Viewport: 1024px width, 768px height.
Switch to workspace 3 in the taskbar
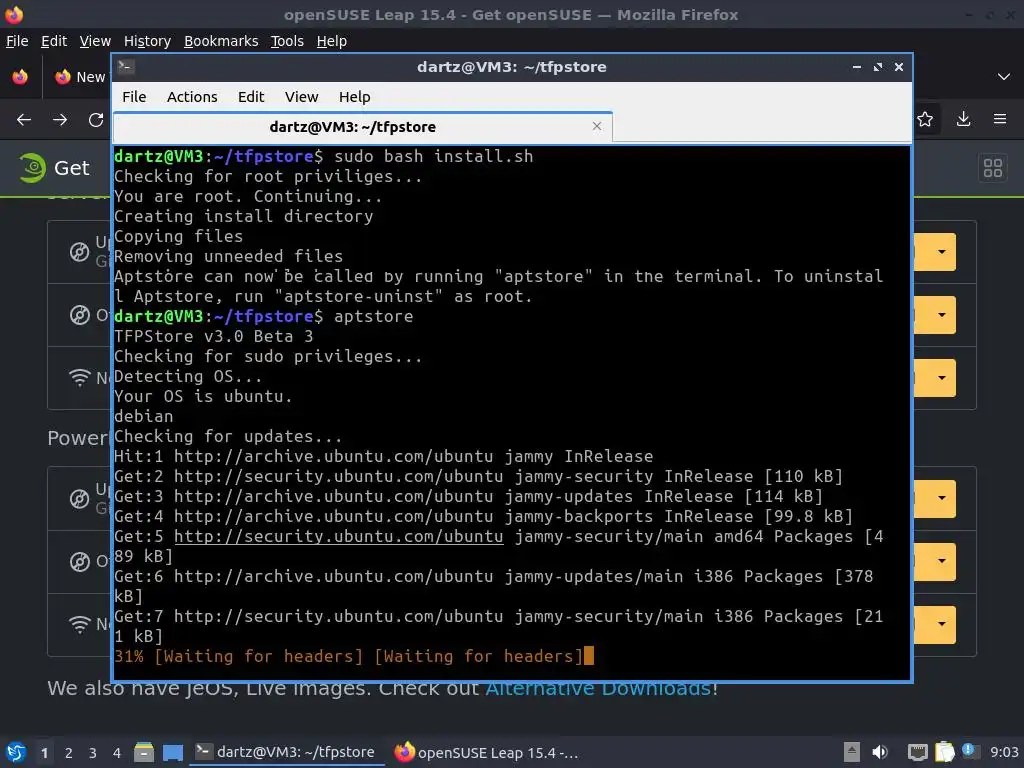pos(93,753)
